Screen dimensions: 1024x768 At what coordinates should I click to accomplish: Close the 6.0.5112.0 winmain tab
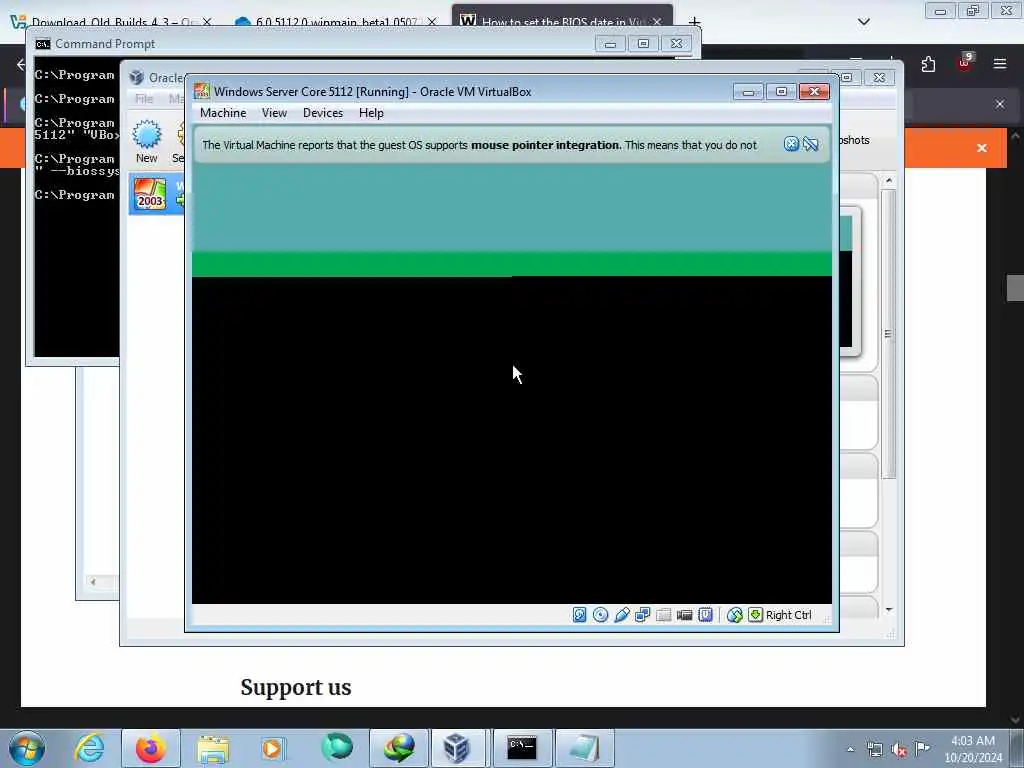click(432, 22)
